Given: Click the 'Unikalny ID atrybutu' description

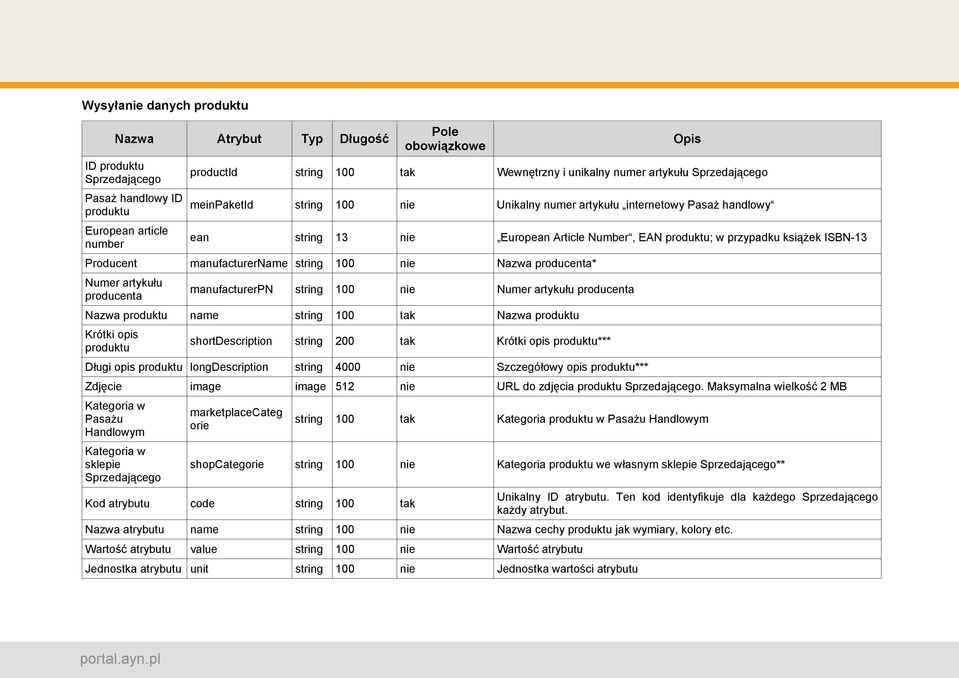Looking at the screenshot, I should click(687, 503).
